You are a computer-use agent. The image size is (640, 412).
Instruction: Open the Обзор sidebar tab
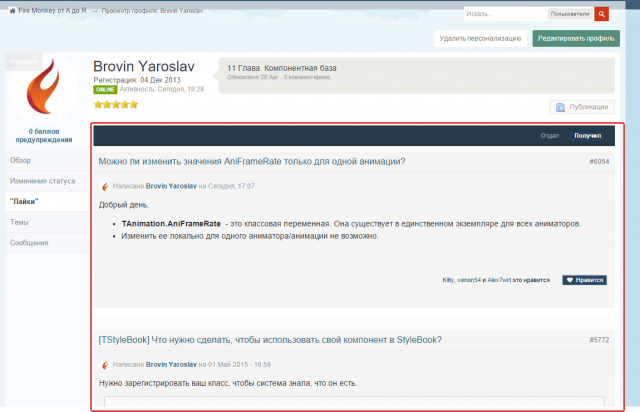47,160
